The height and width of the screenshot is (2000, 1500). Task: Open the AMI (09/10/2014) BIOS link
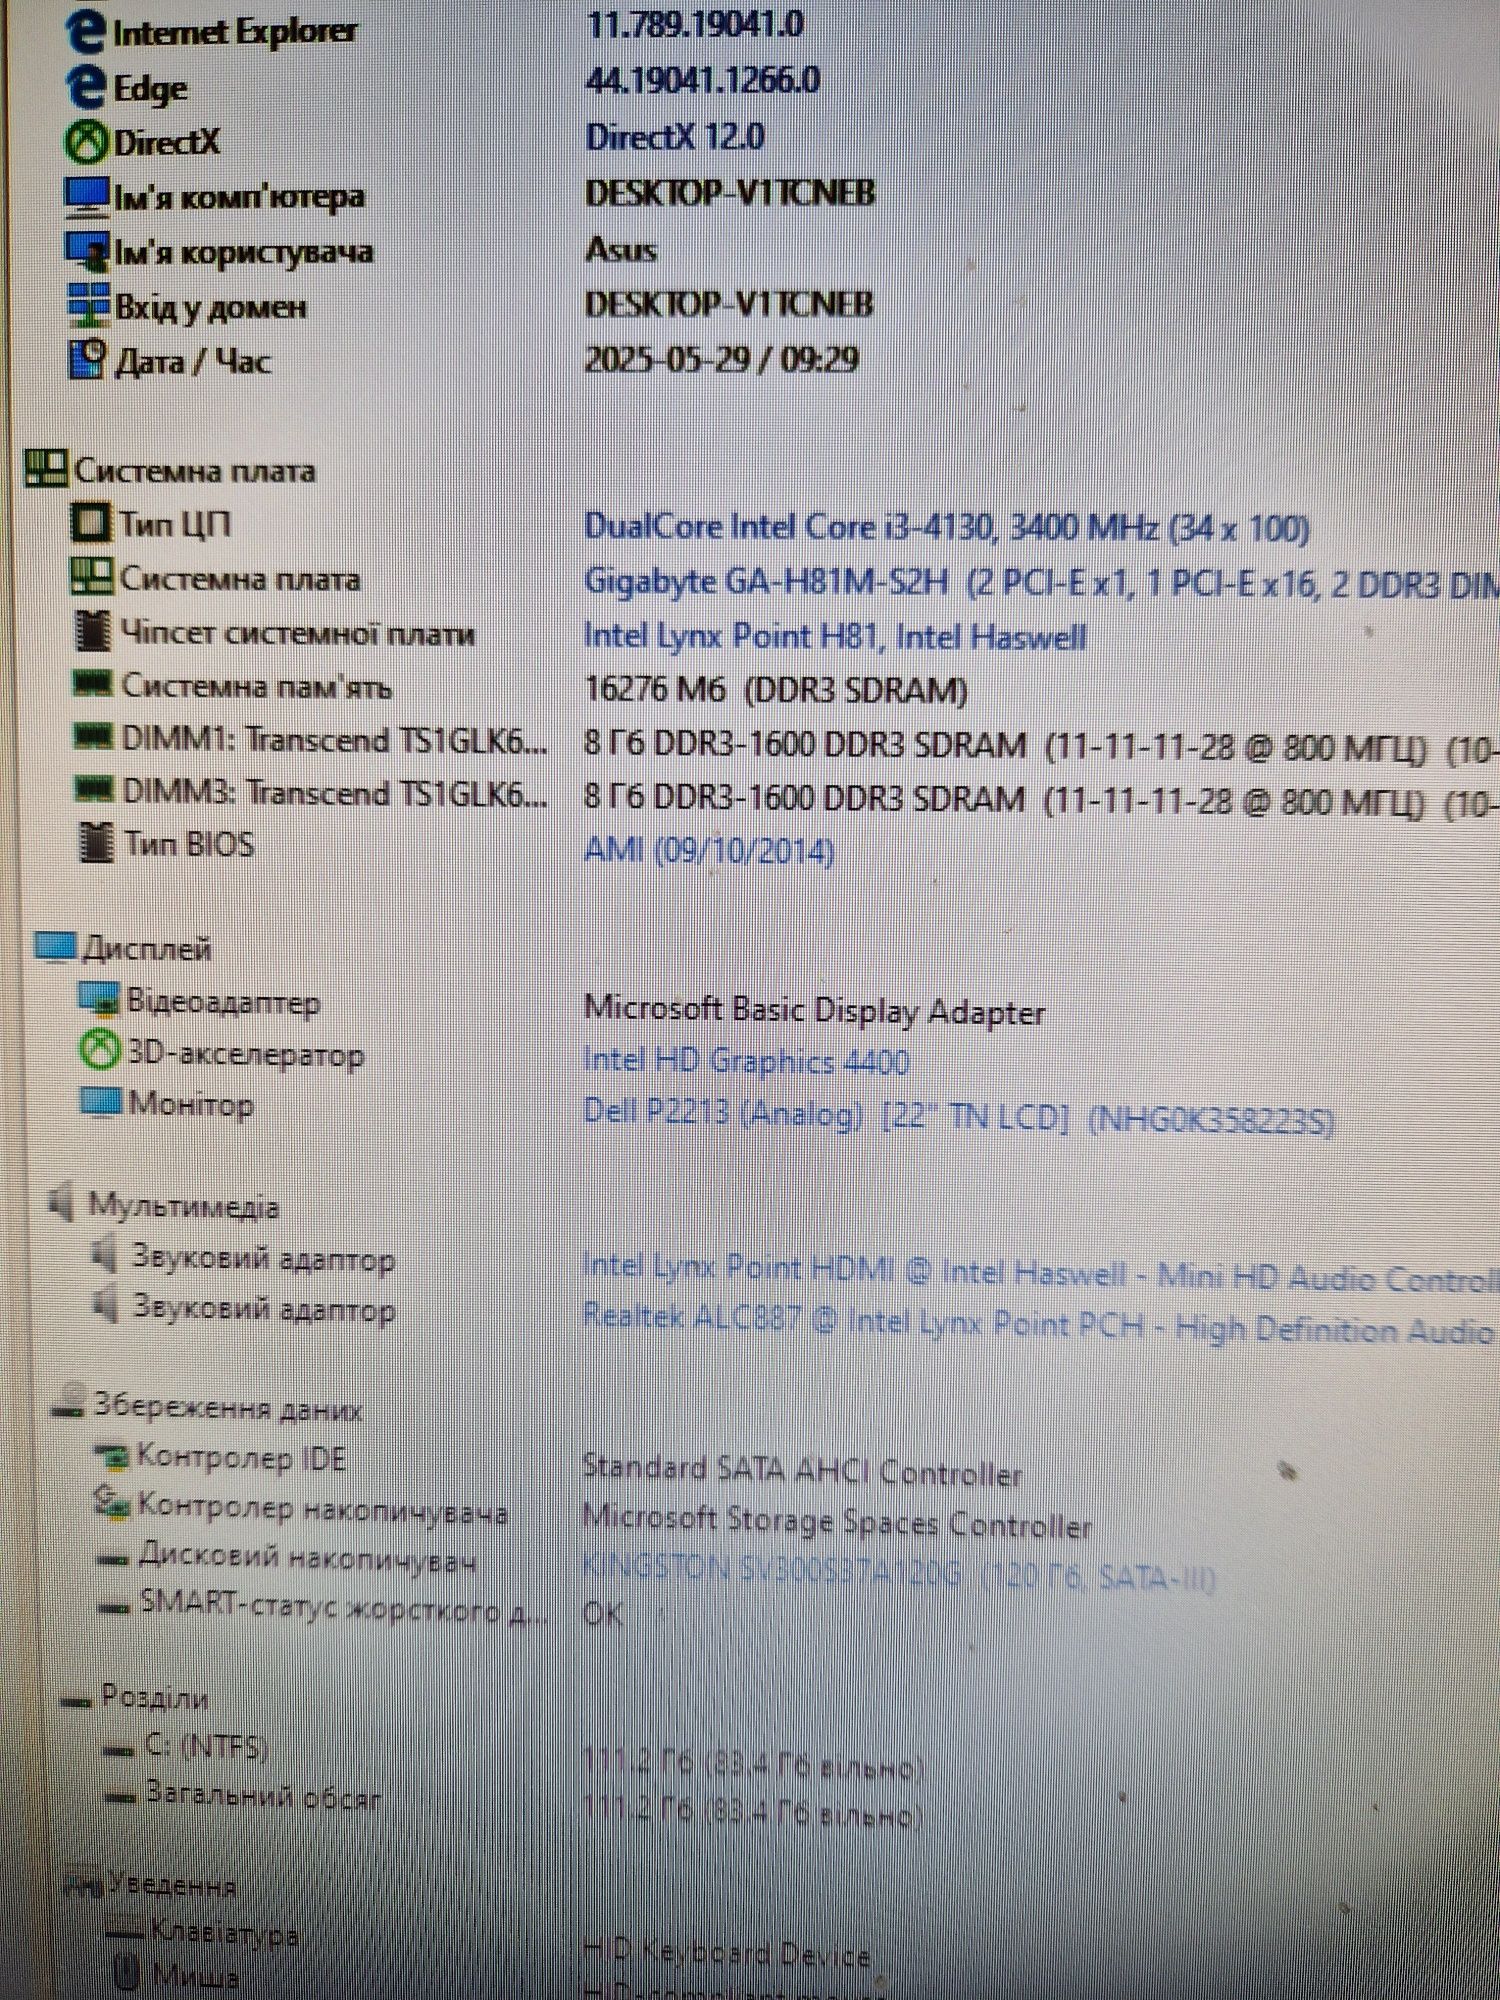point(709,850)
